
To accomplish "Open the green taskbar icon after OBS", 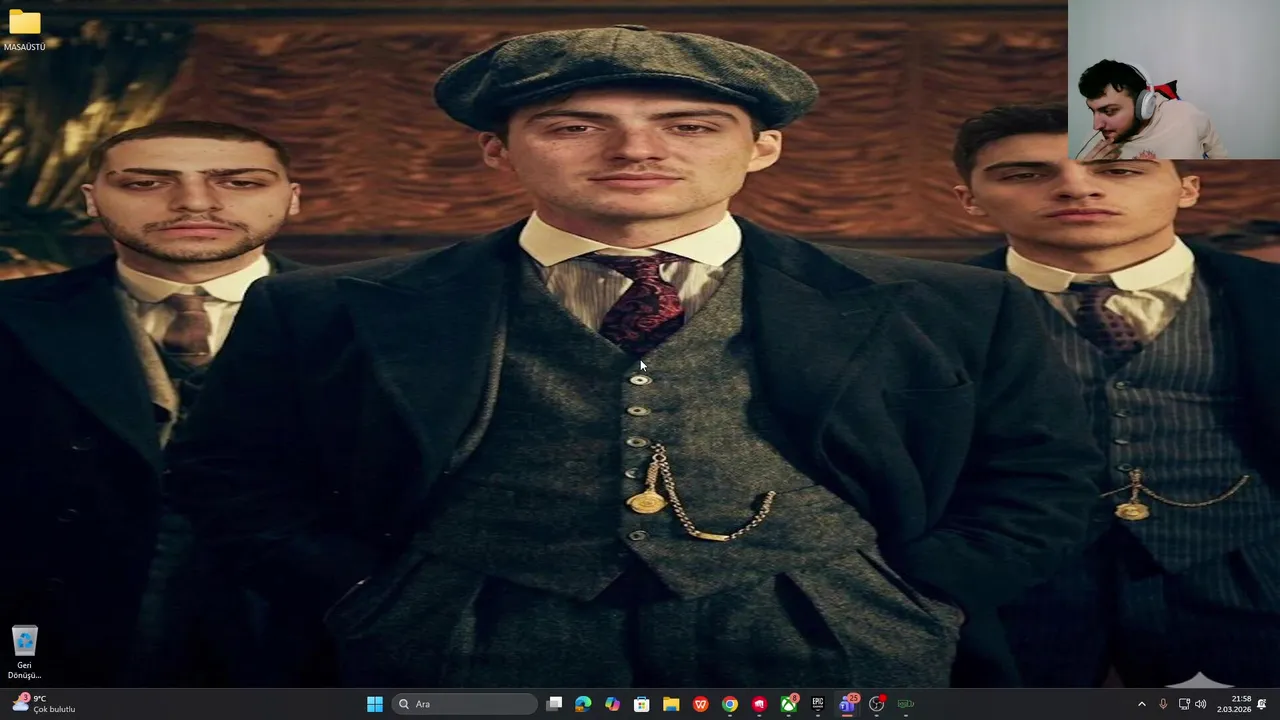I will (906, 704).
